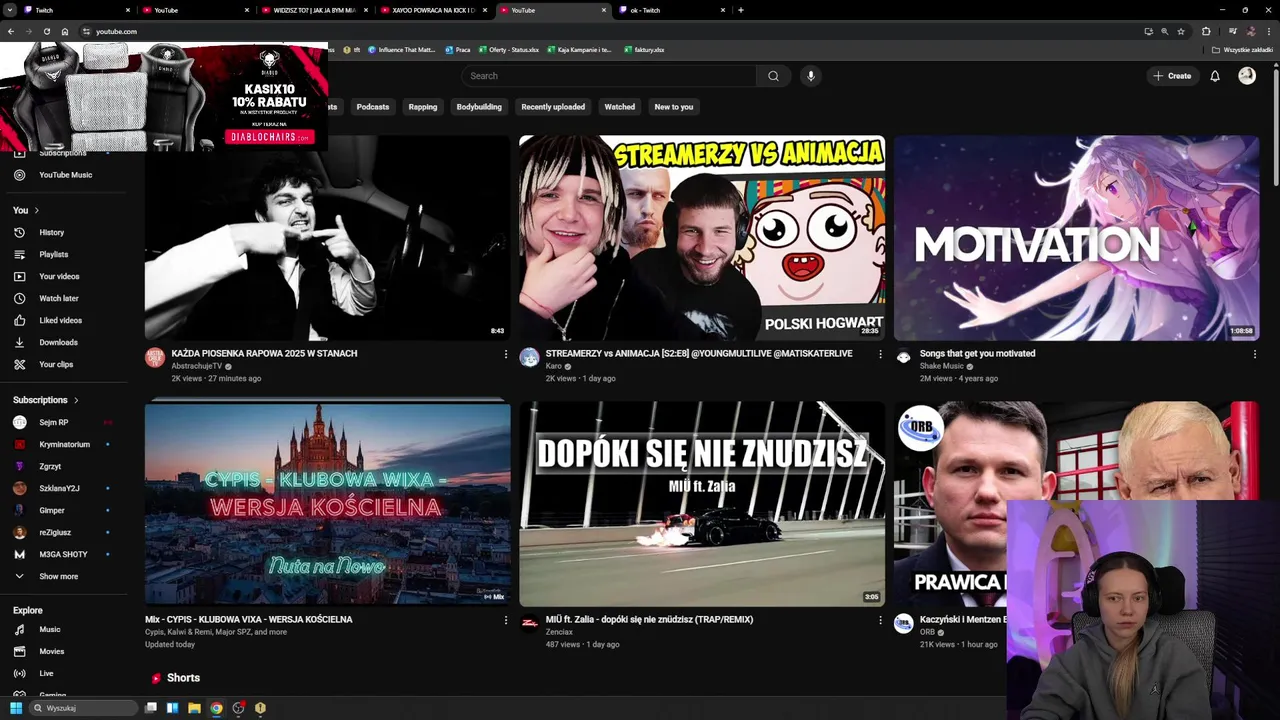Reload the page in Chrome
Viewport: 1280px width, 720px height.
[x=46, y=31]
